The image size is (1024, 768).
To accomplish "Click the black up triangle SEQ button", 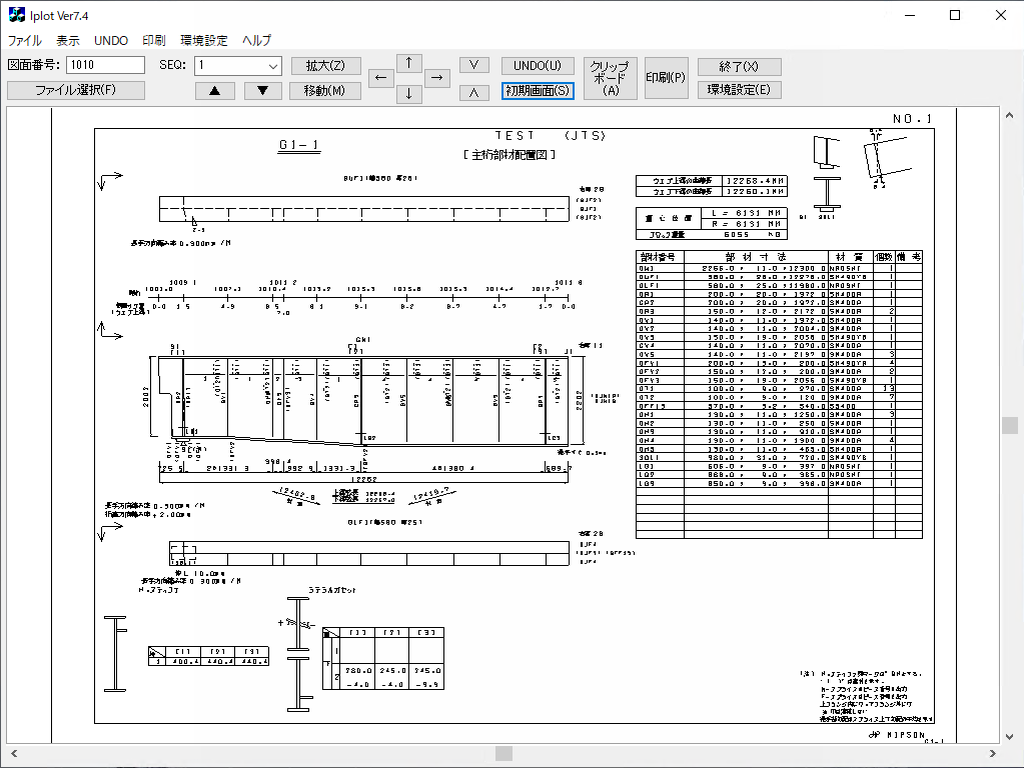I will [215, 90].
